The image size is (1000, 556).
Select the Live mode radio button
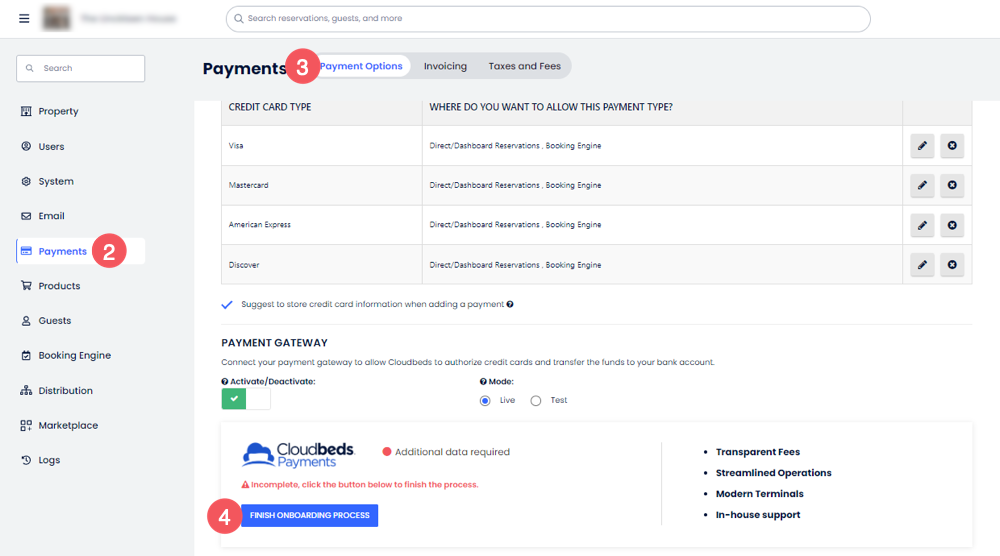pyautogui.click(x=485, y=400)
